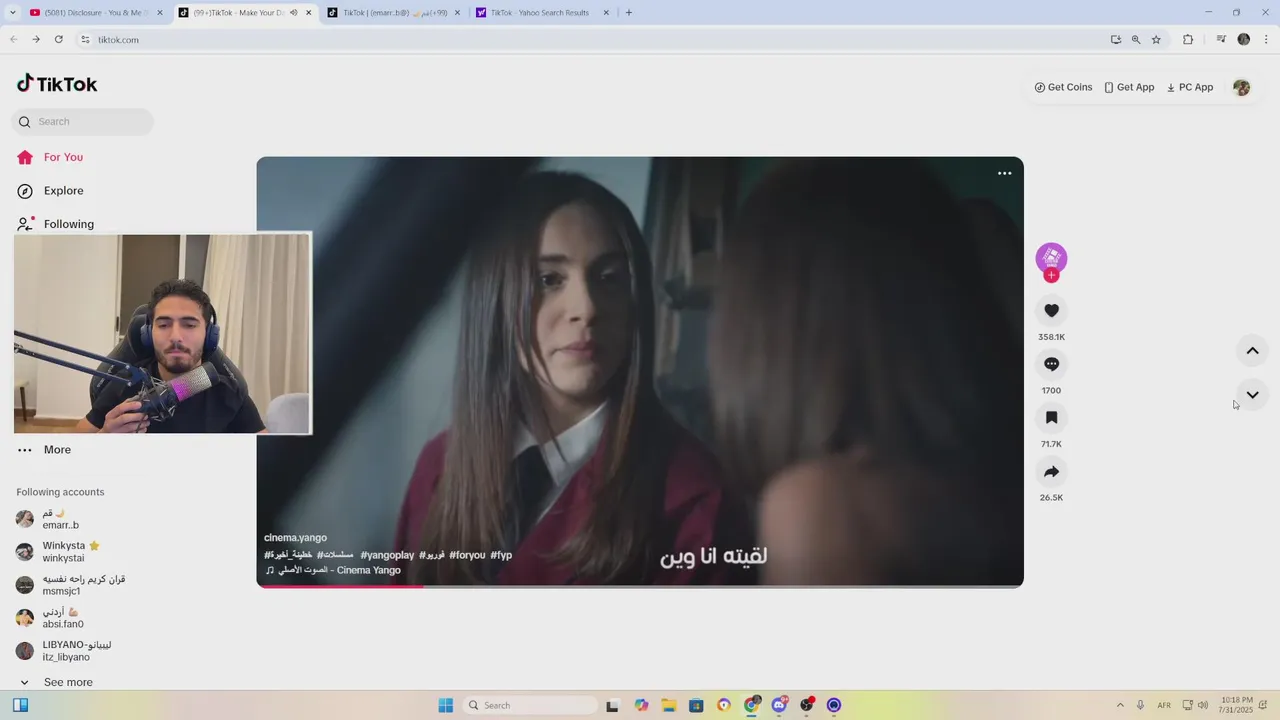The height and width of the screenshot is (720, 1280).
Task: Open Microsoft Store from taskbar
Action: coord(697,706)
